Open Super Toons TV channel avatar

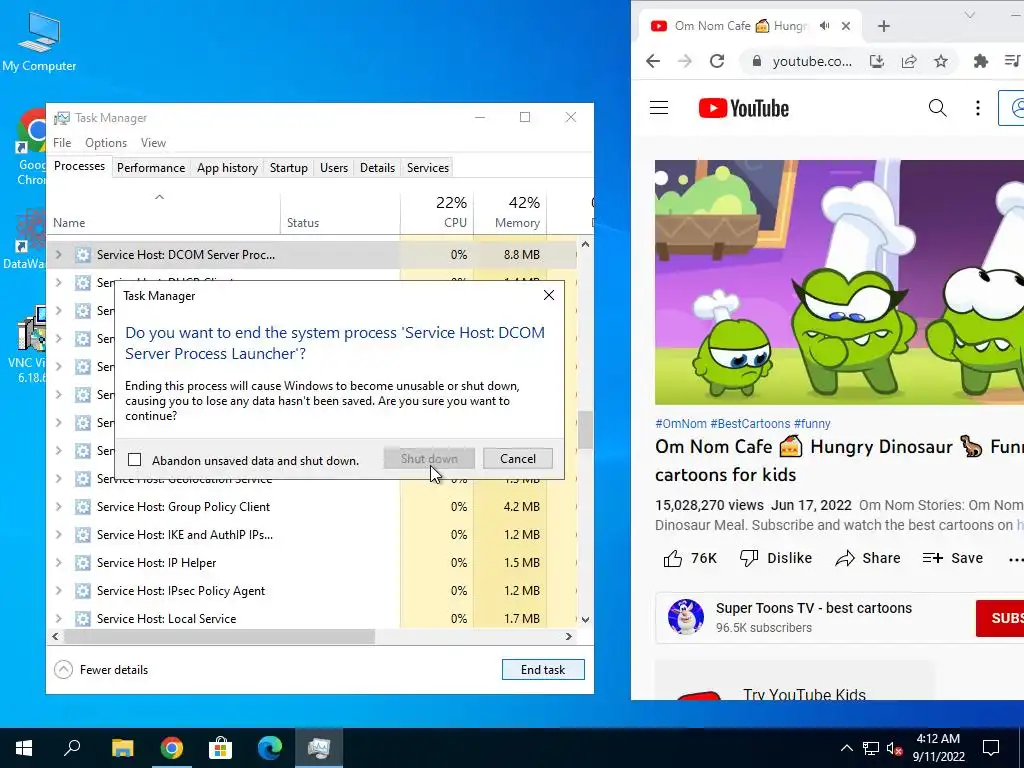click(x=686, y=616)
